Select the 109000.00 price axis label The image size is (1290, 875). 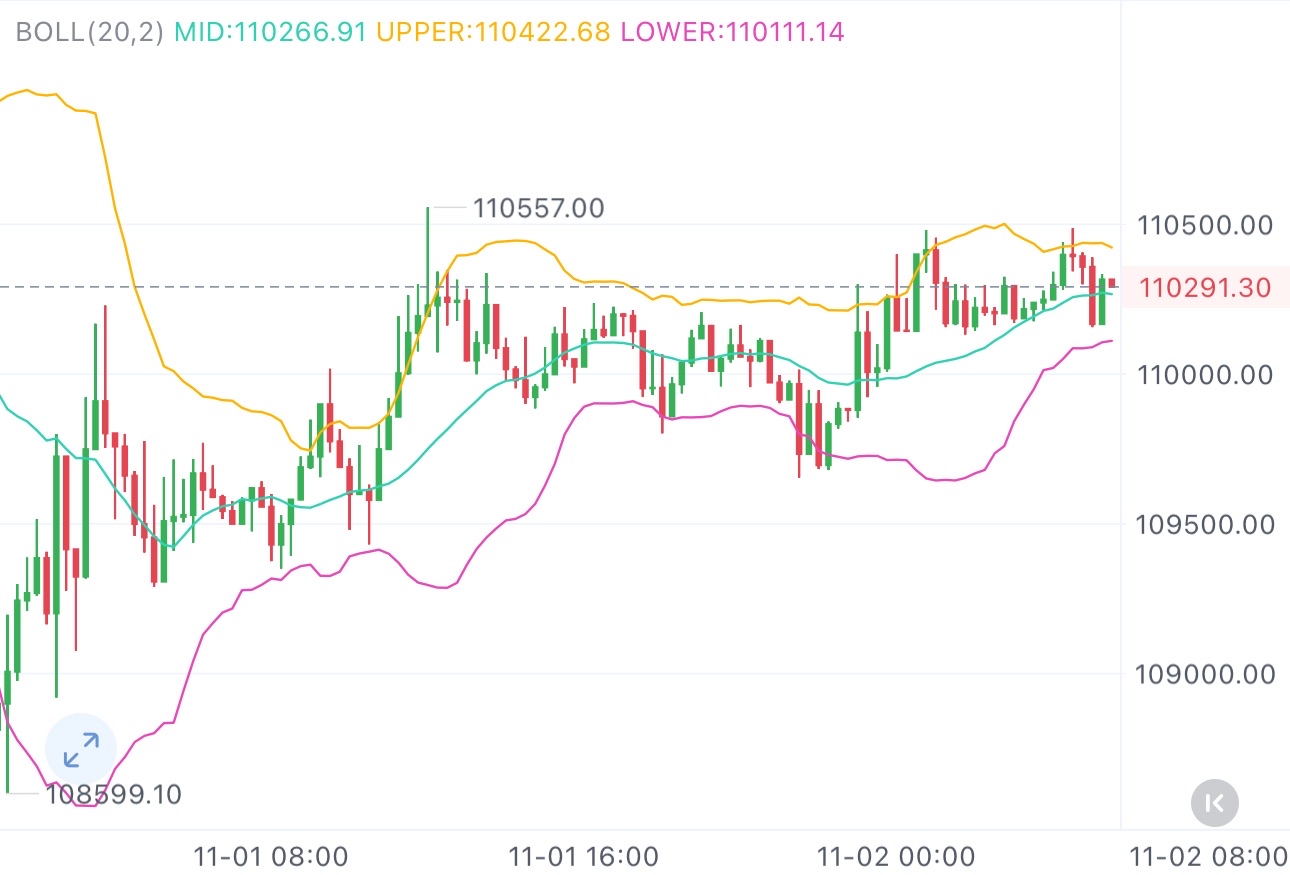[1205, 675]
